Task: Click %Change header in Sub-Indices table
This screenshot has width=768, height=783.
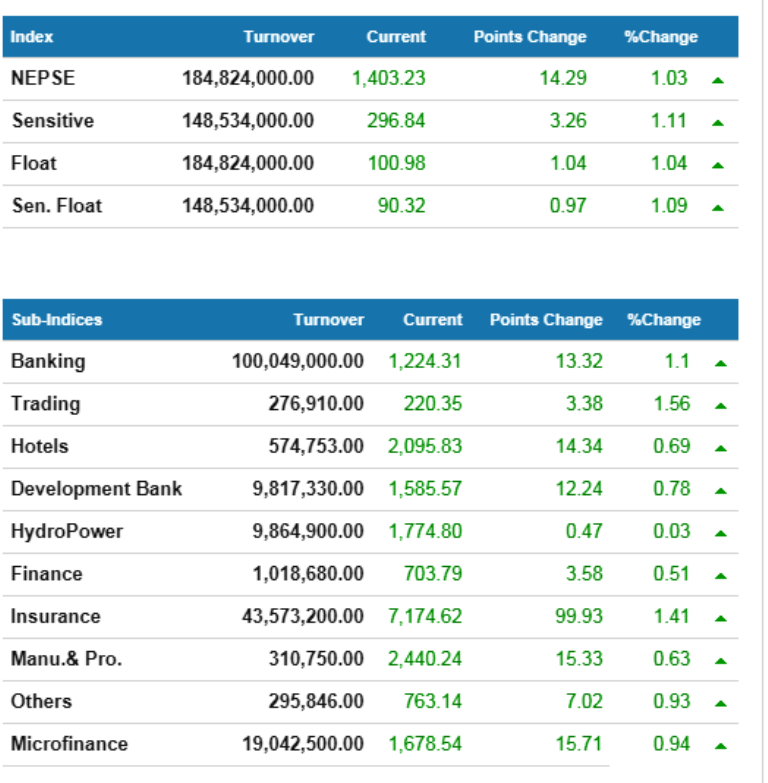Action: pos(664,320)
